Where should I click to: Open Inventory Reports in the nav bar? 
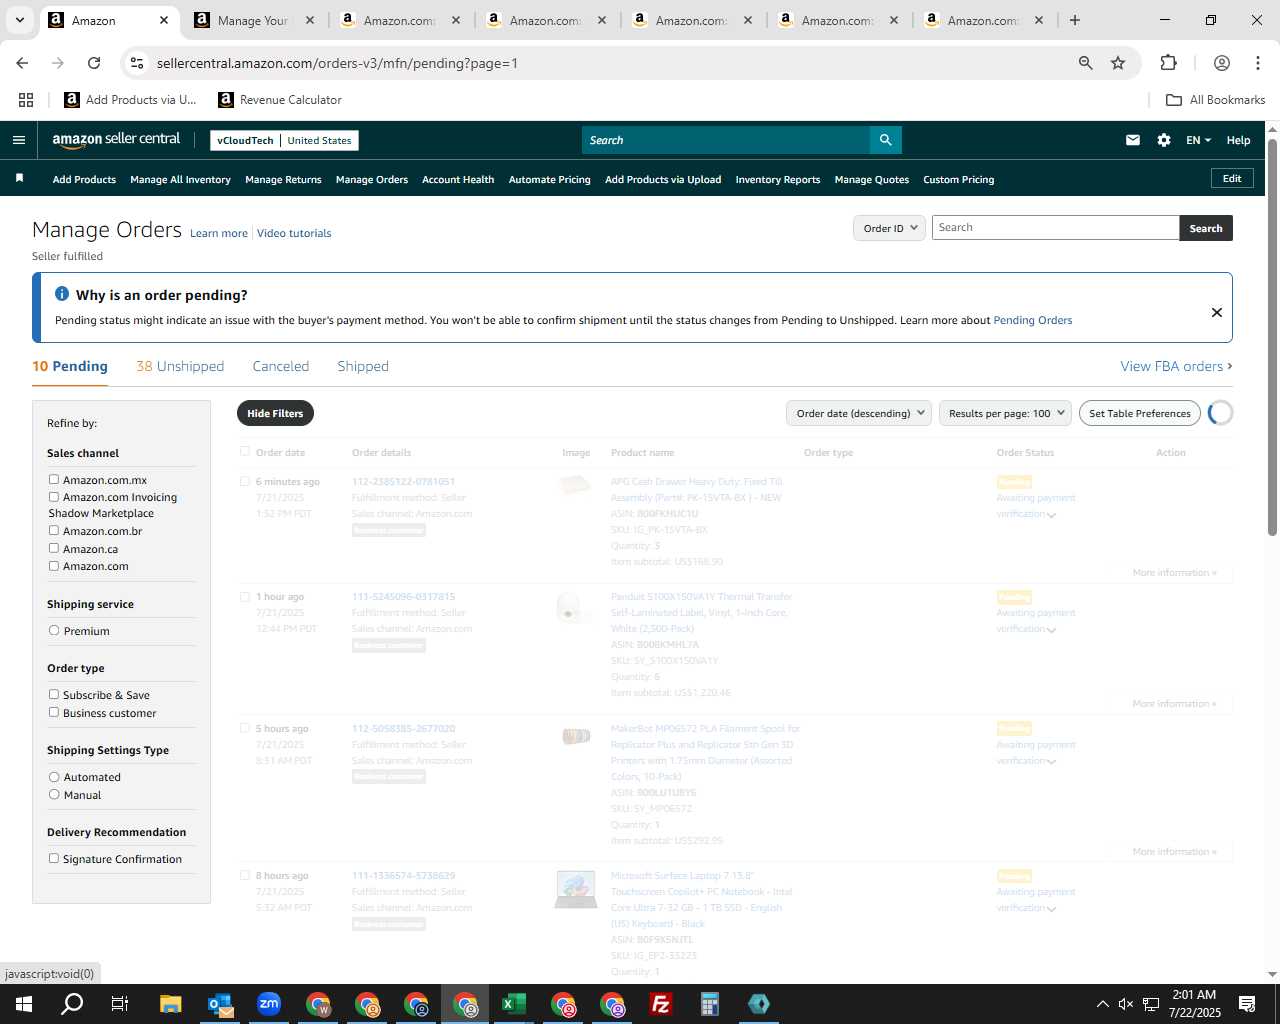pos(778,180)
